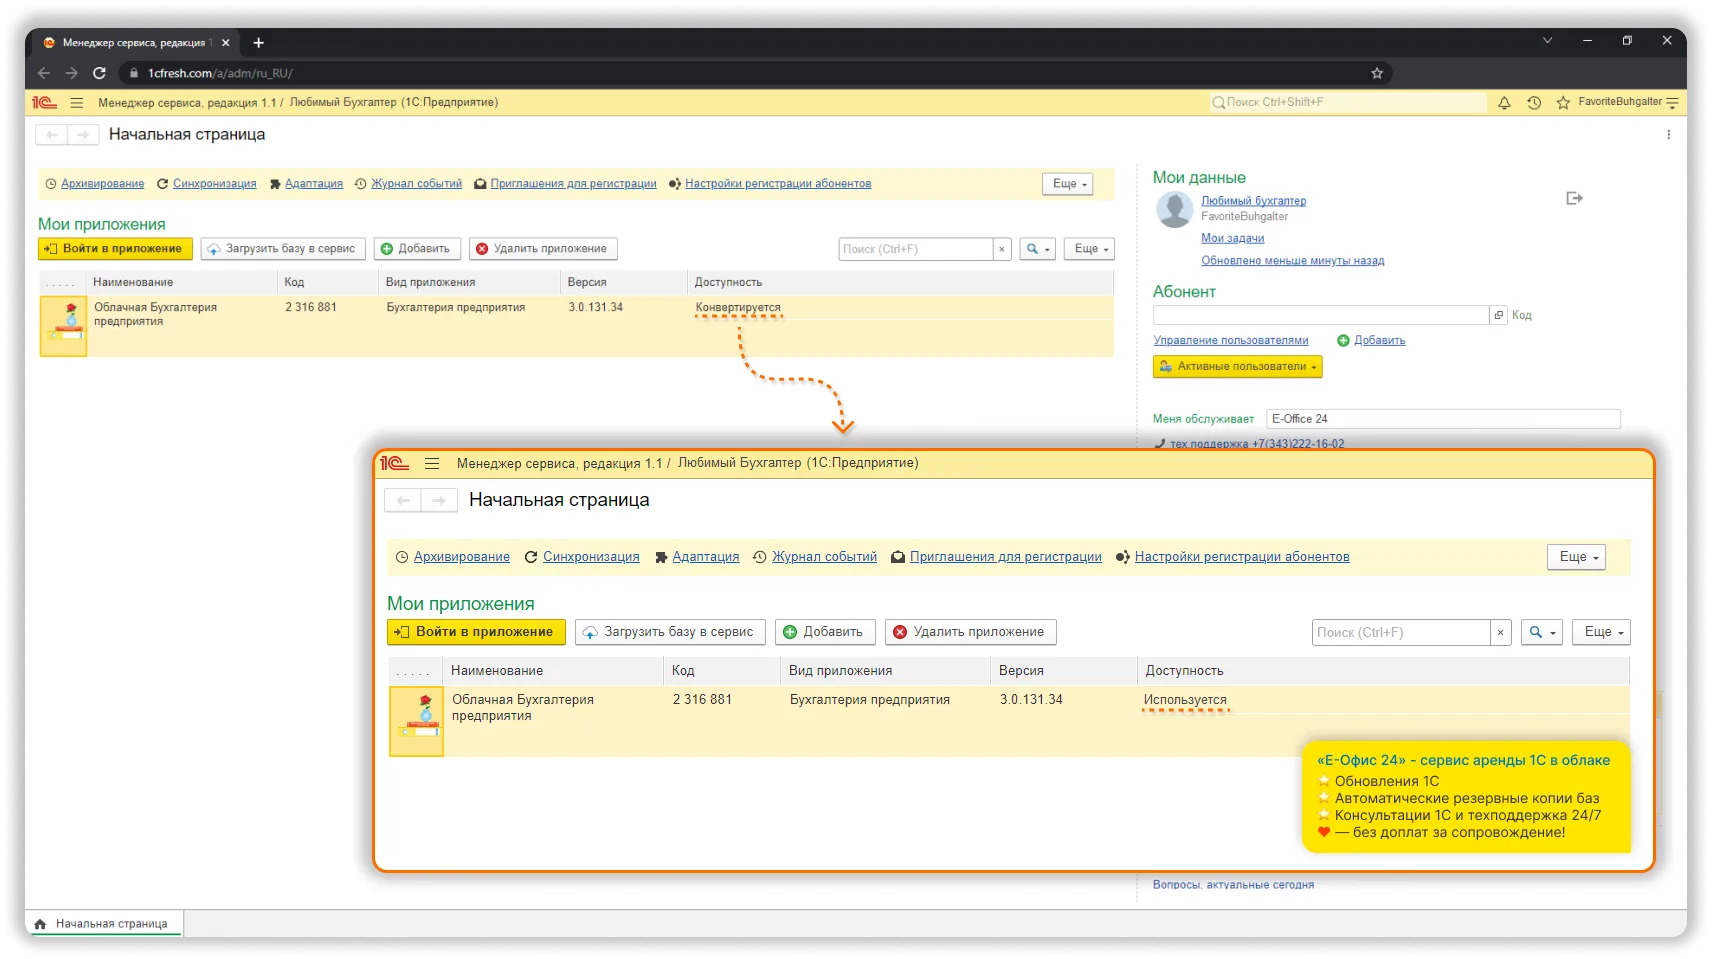The width and height of the screenshot is (1712, 959).
Task: Click Войти в приложение in zoomed window
Action: tap(476, 632)
